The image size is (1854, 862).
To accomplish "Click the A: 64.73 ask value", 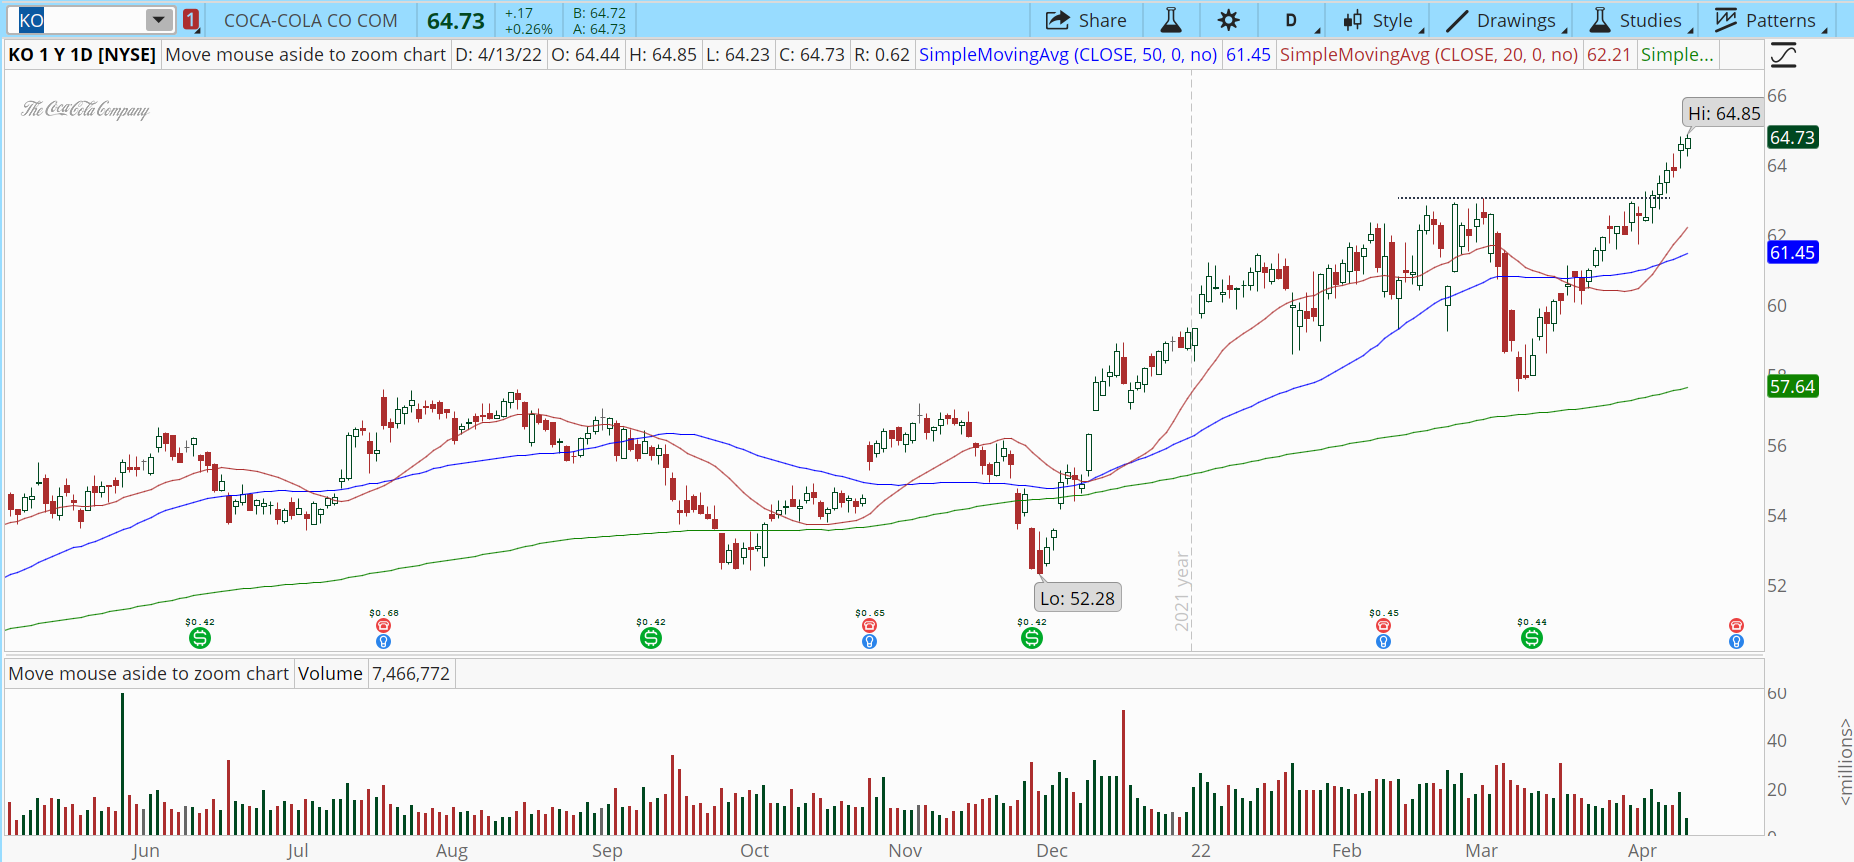I will click(x=599, y=29).
